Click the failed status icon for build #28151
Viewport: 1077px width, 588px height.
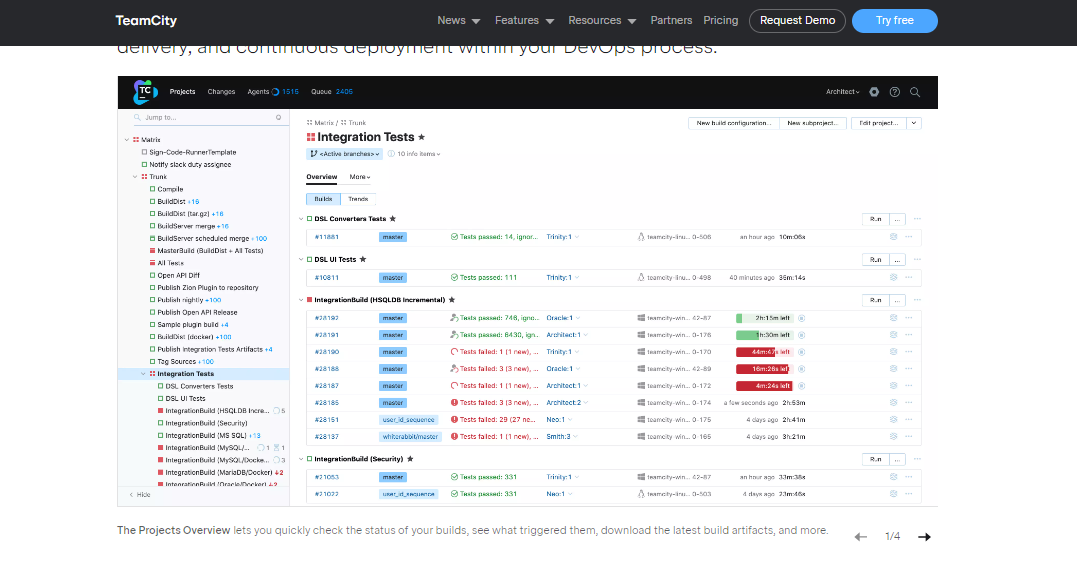point(454,420)
